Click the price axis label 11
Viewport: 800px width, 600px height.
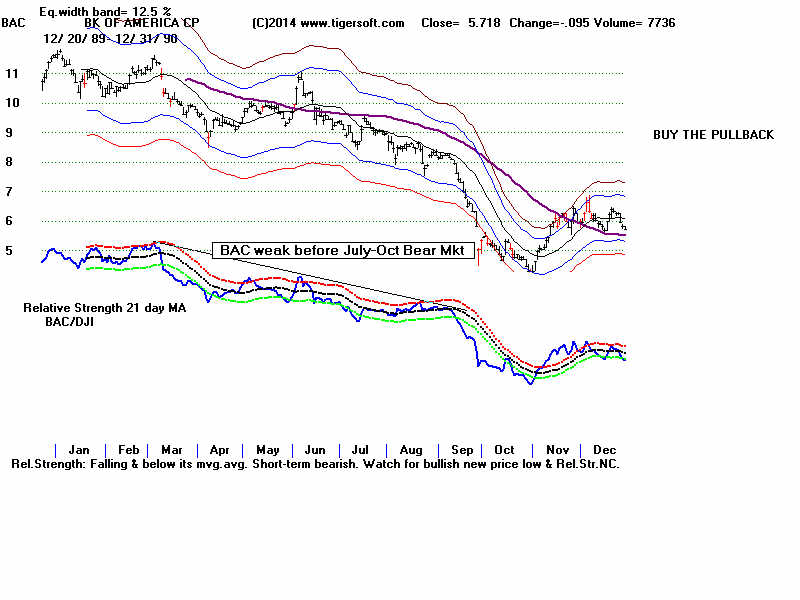[12, 74]
